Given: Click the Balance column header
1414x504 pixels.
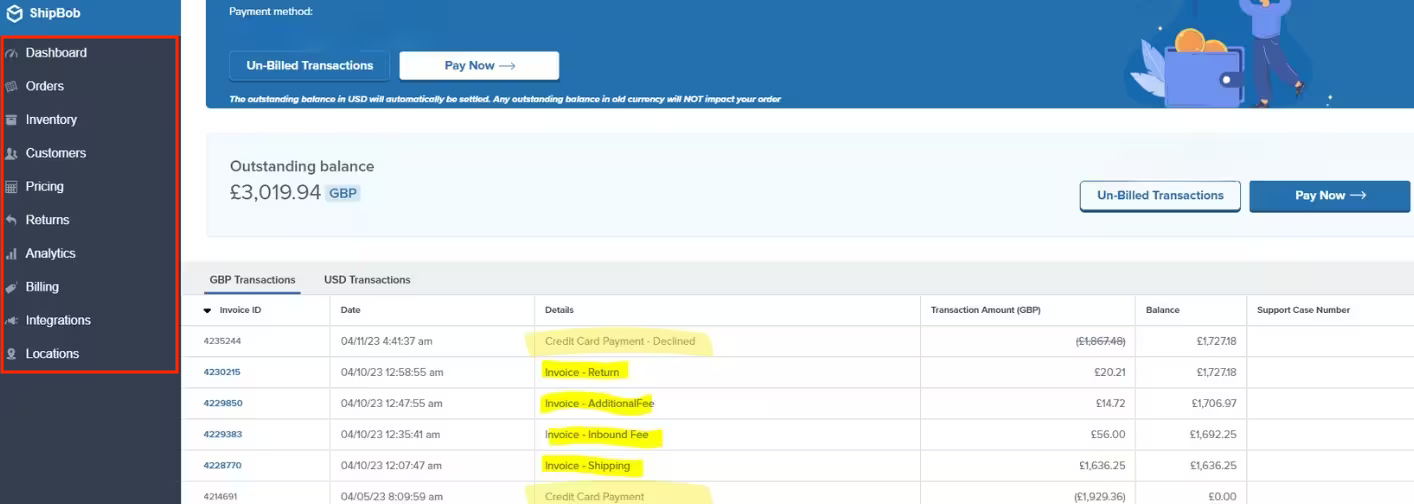Looking at the screenshot, I should (1162, 310).
